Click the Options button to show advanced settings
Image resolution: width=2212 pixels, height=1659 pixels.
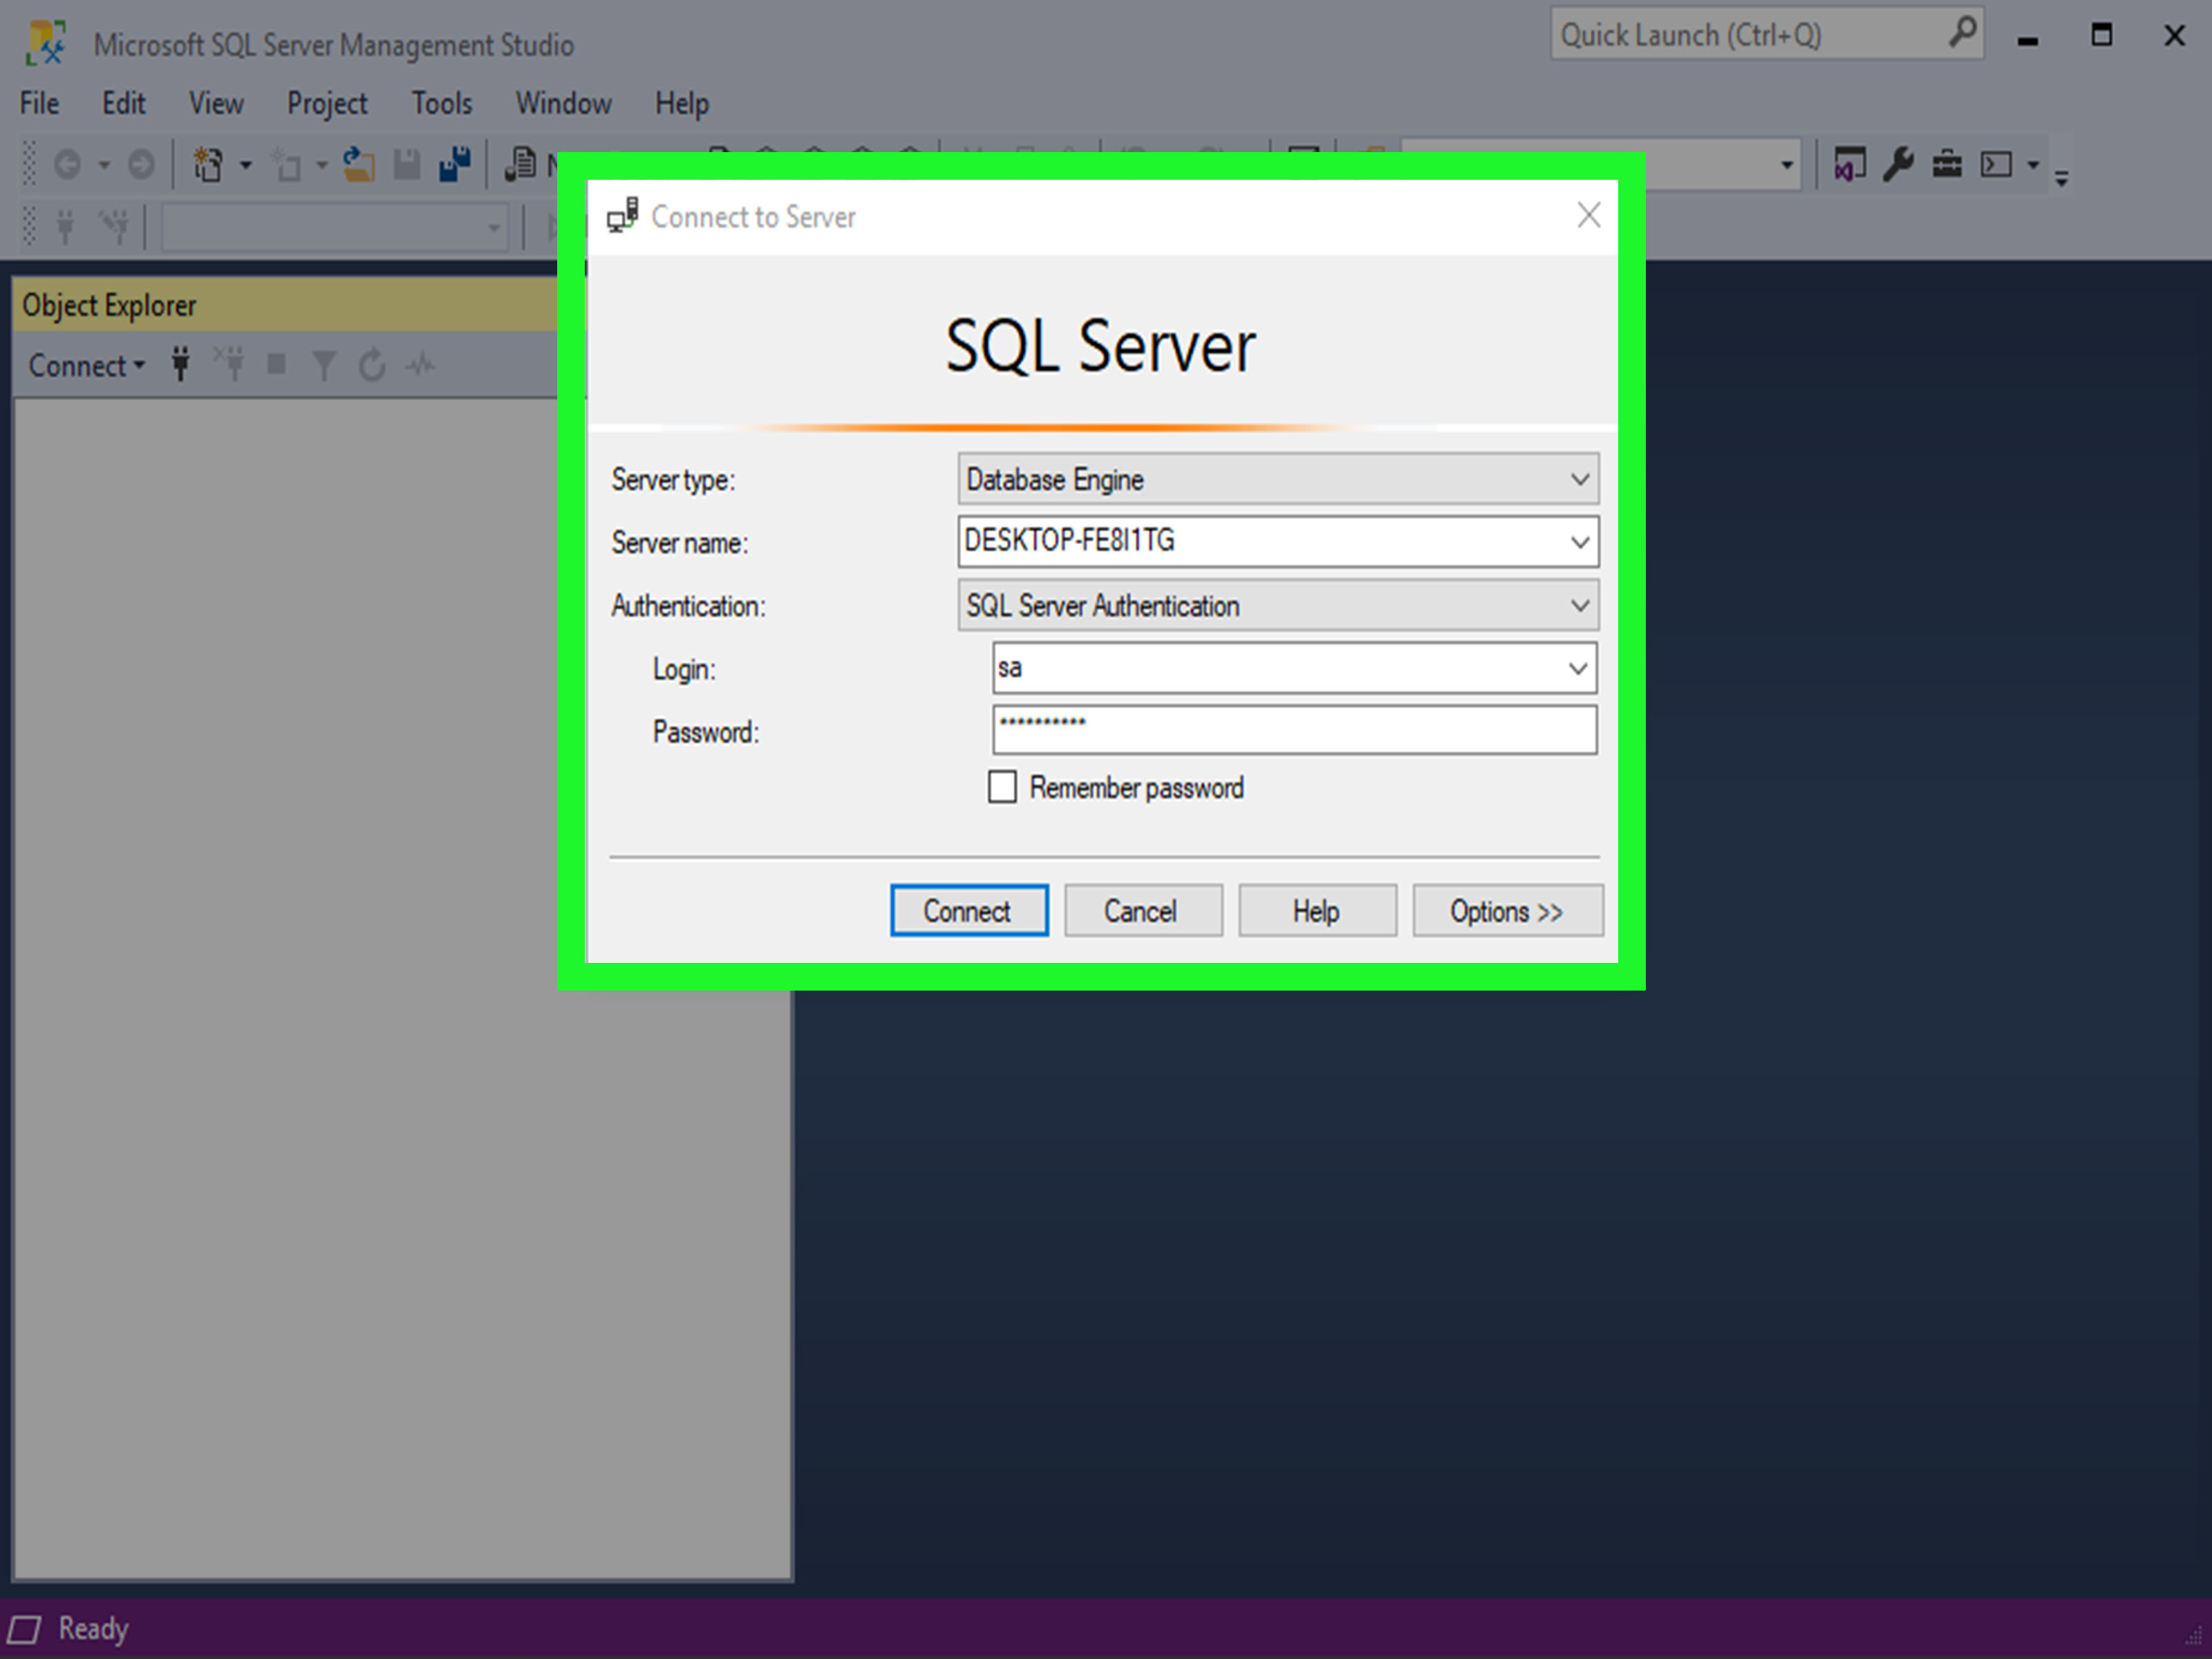1507,910
